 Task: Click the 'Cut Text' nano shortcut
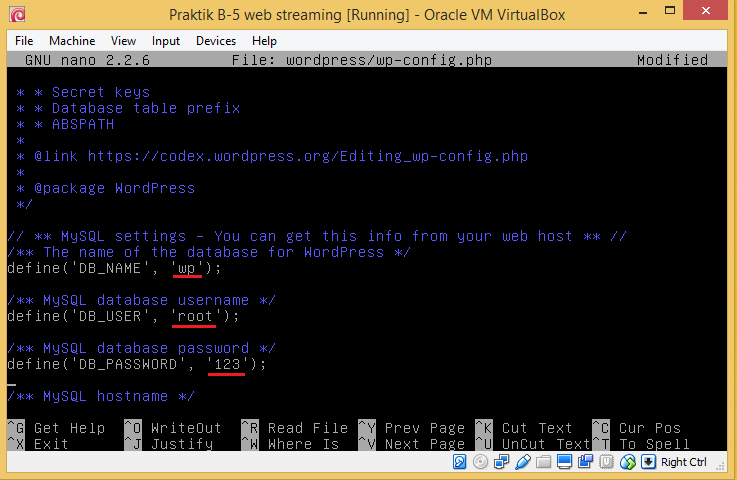click(x=524, y=428)
